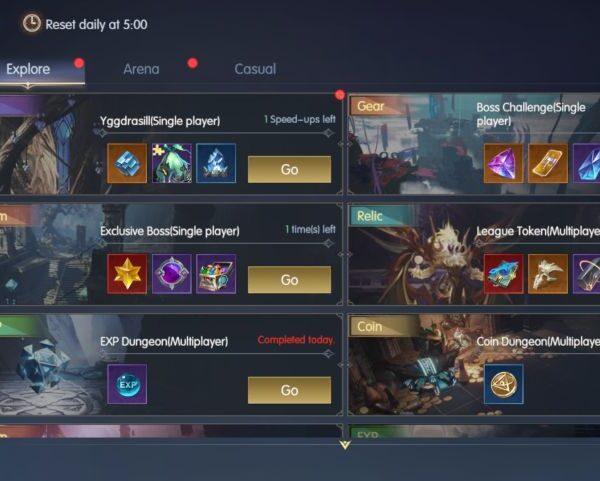
Task: Click the clock icon beside Reset daily
Action: (31, 23)
